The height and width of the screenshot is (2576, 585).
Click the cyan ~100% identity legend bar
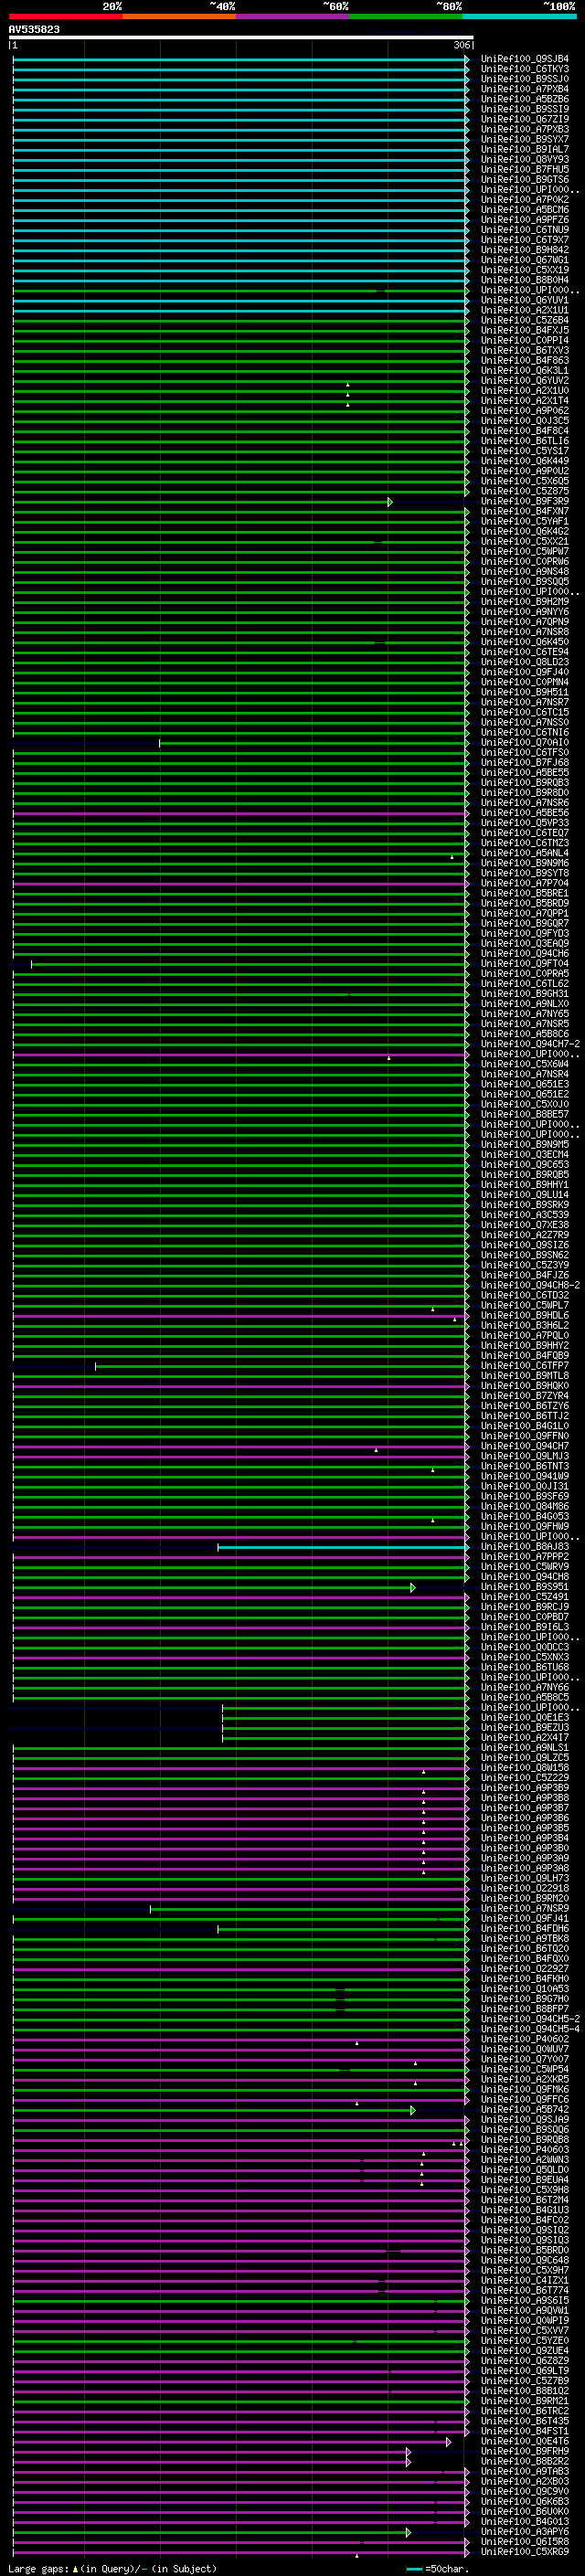[519, 16]
